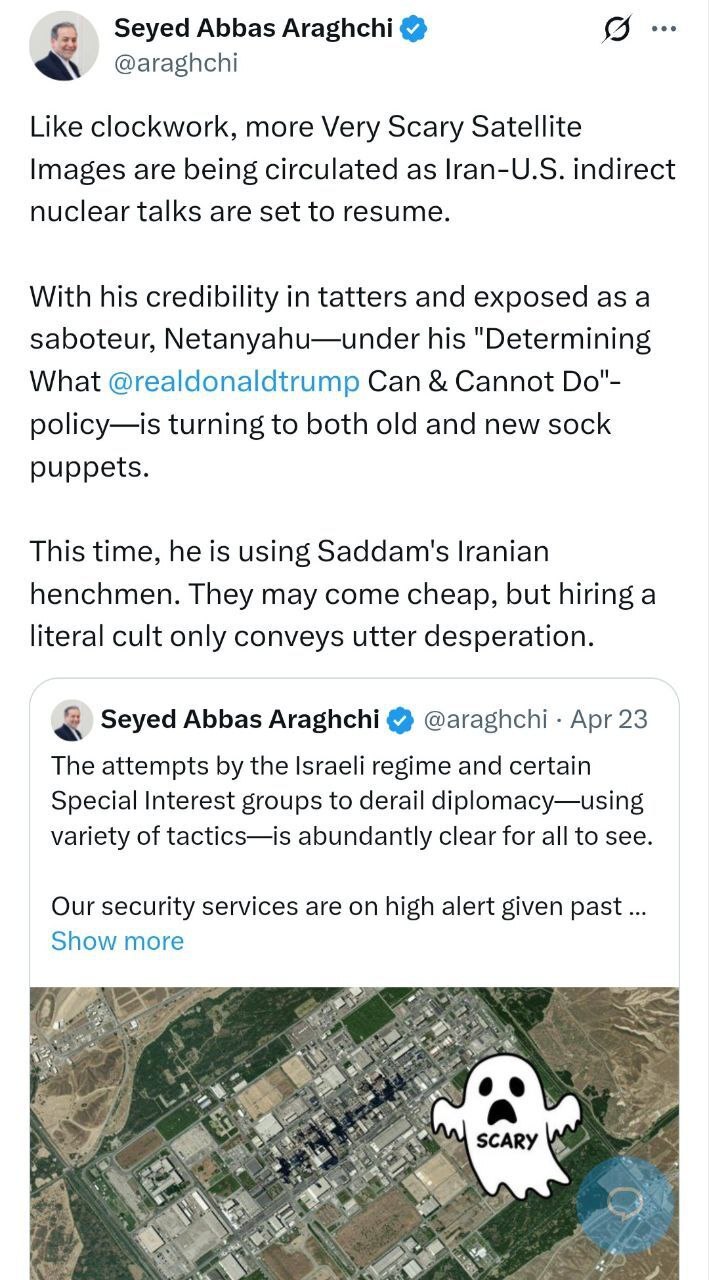Click the author name in the quoted tweet
Screen dimensions: 709x1280
click(x=240, y=719)
